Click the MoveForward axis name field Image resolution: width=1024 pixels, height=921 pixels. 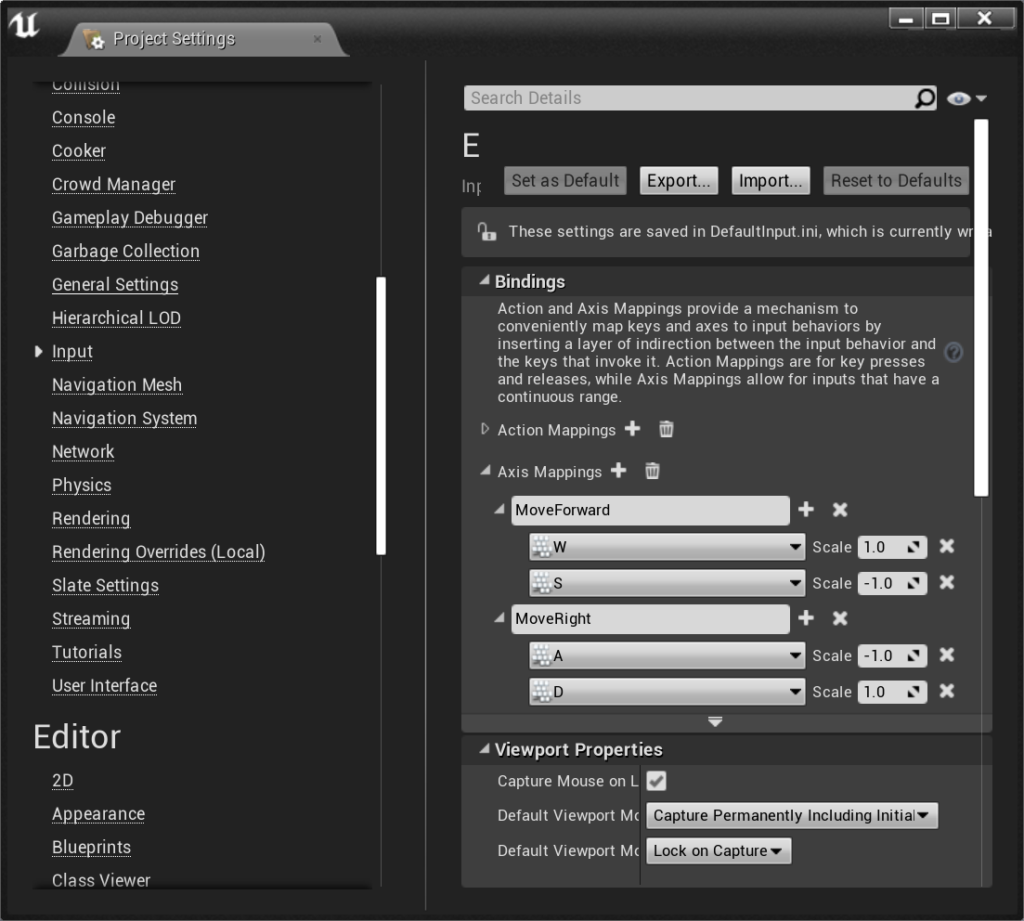649,510
